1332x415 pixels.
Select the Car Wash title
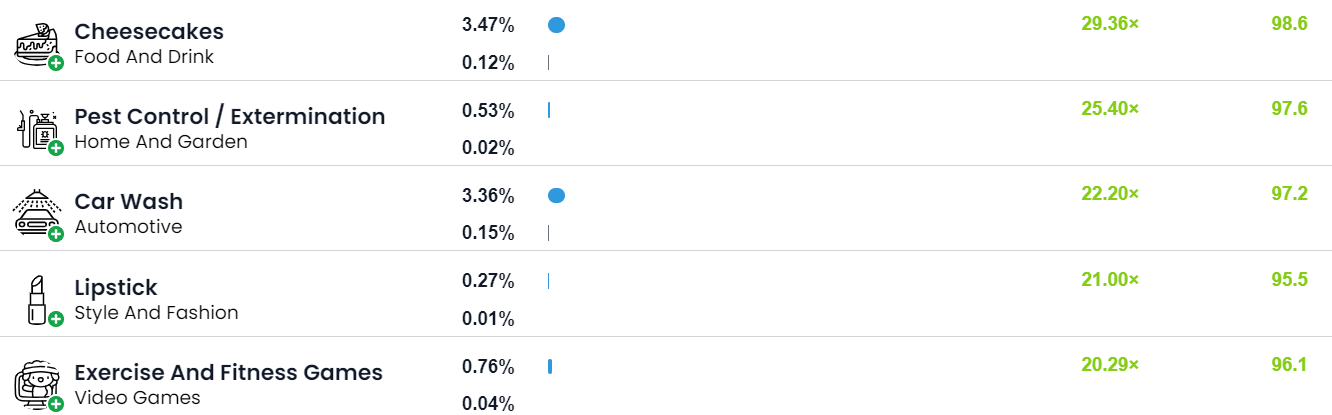coord(128,202)
